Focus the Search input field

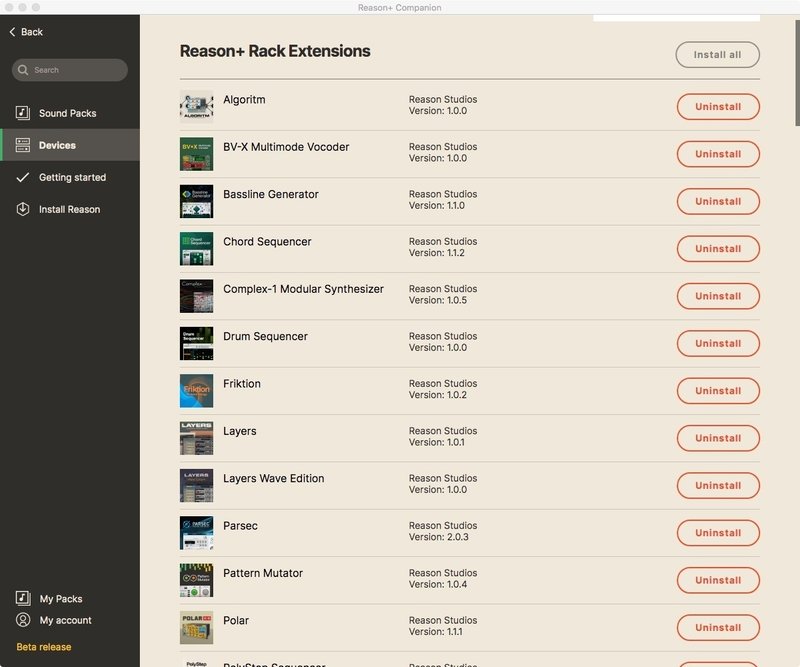tap(70, 70)
